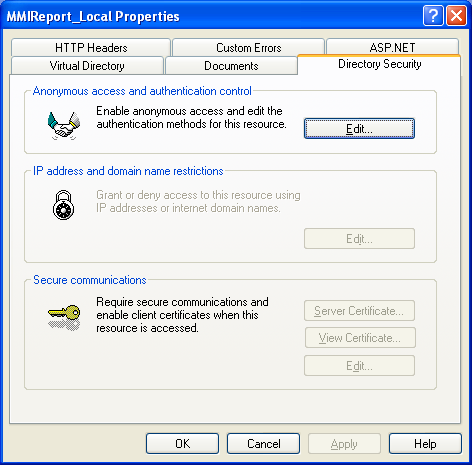Image resolution: width=472 pixels, height=465 pixels.
Task: Dismiss the dialog with Cancel
Action: (x=263, y=444)
